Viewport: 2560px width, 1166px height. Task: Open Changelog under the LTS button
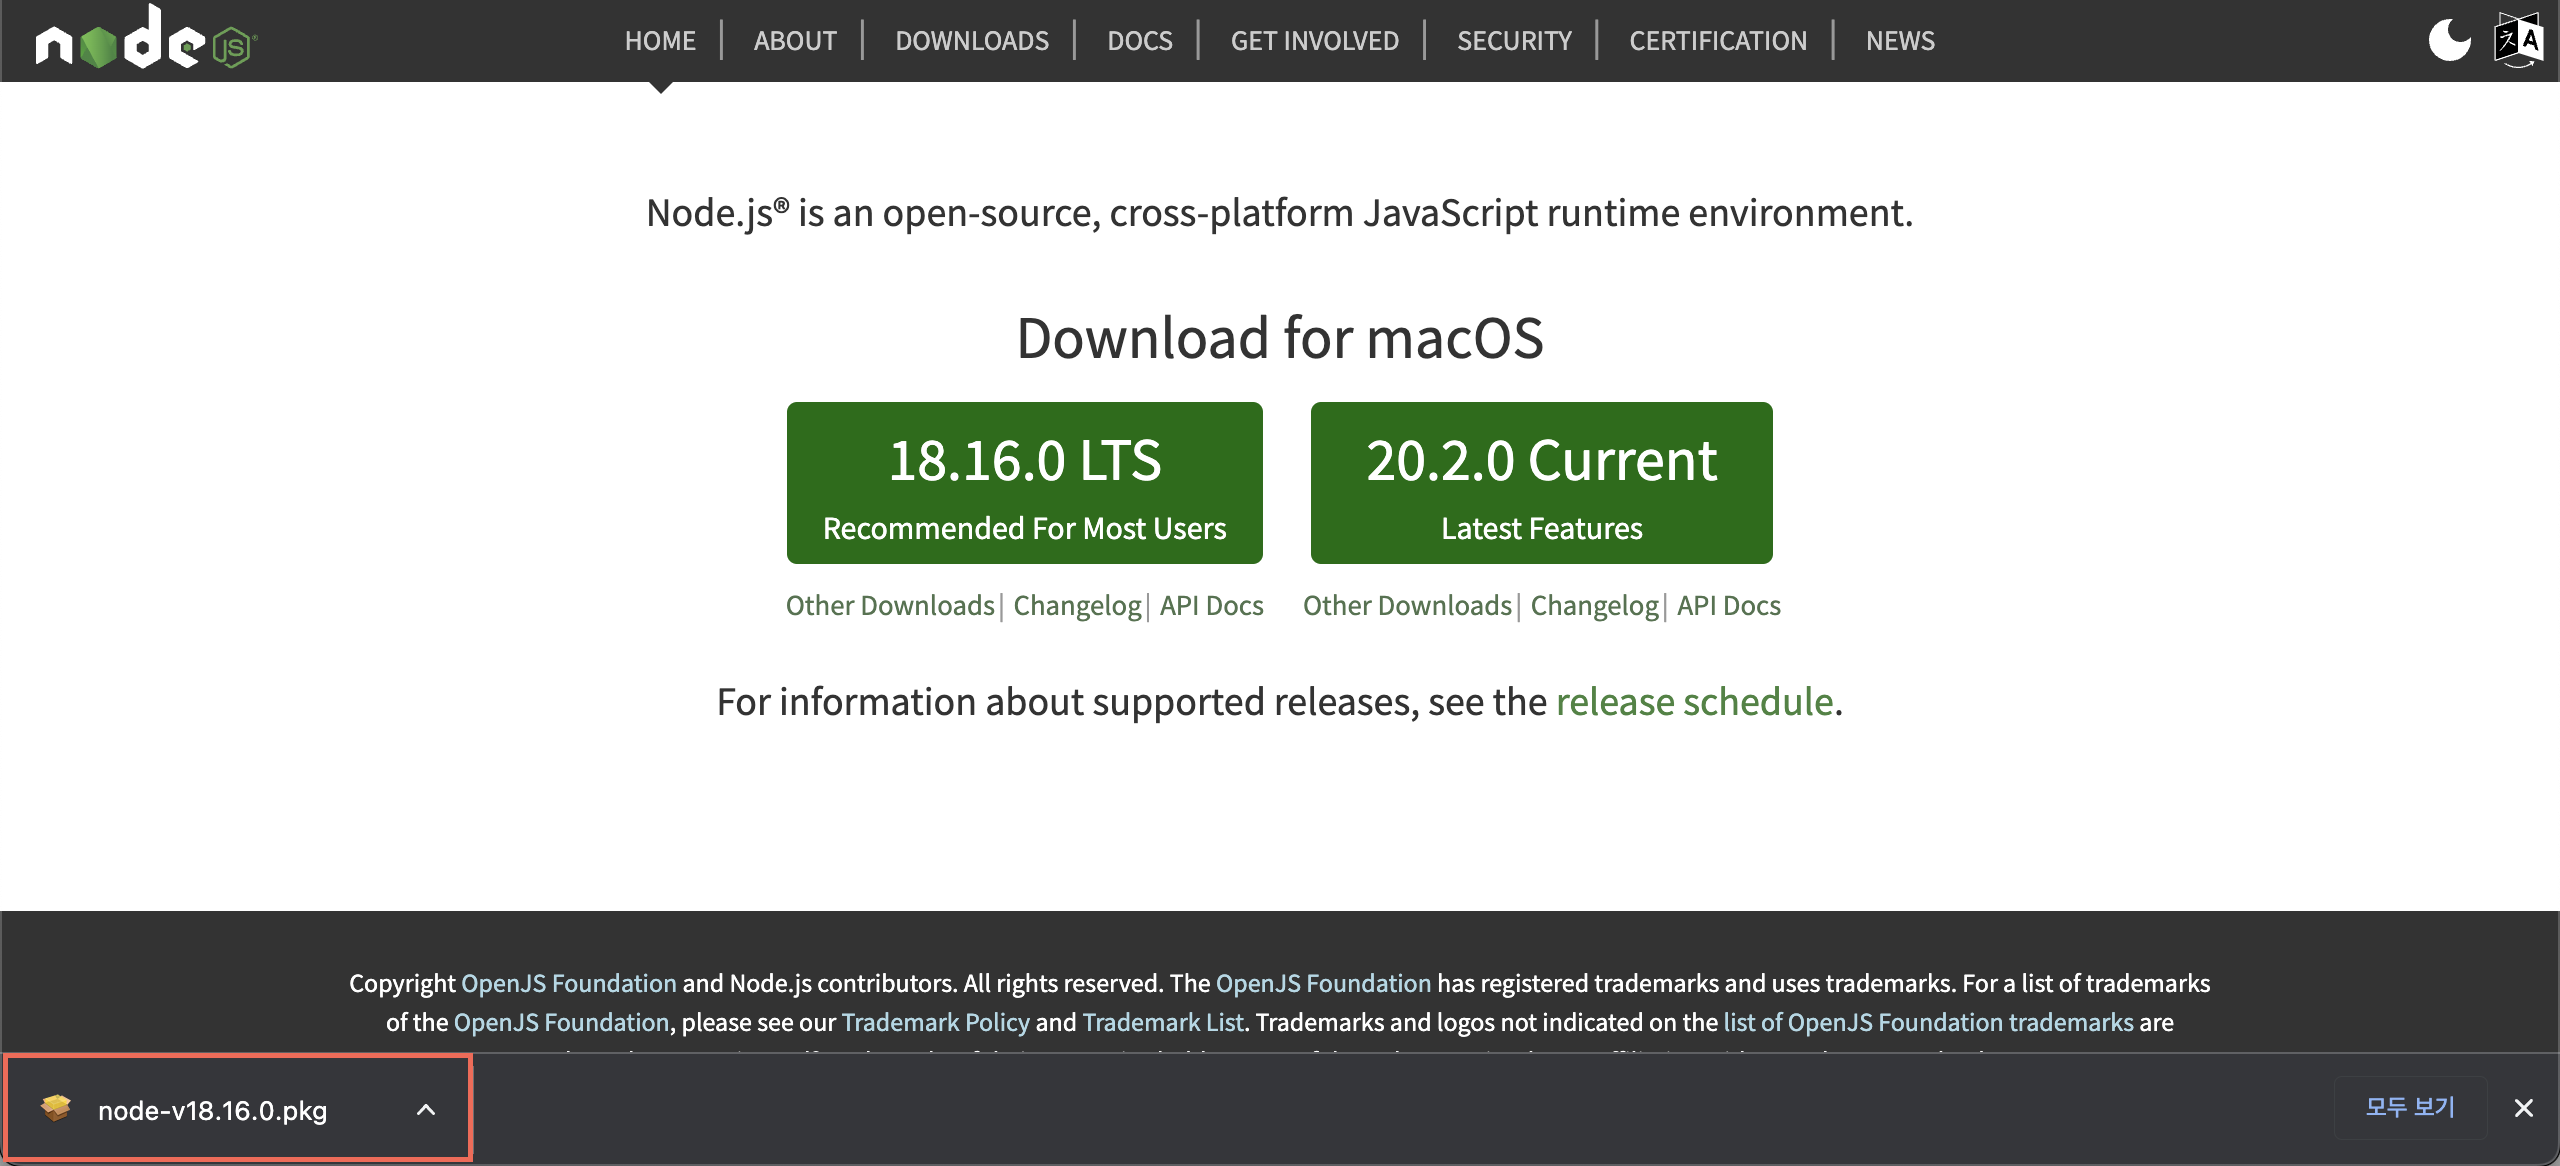click(1077, 605)
